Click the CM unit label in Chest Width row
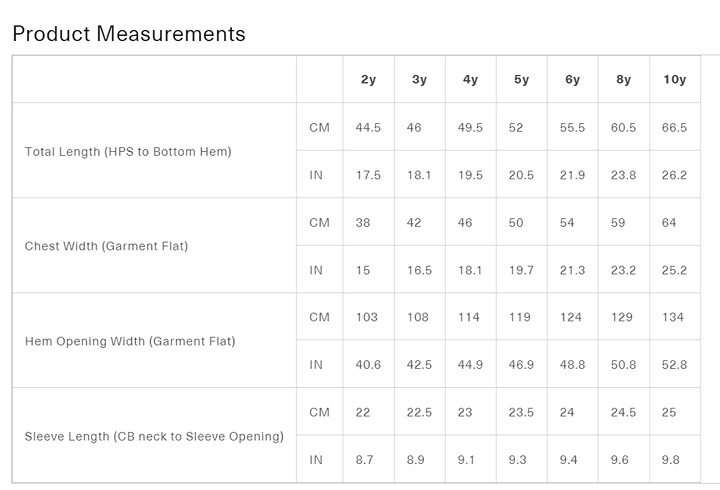This screenshot has height=490, width=720. pos(320,223)
